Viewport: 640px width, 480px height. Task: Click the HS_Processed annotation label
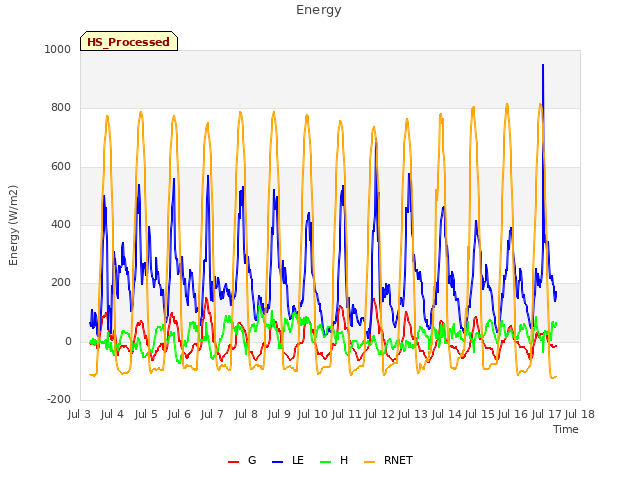[129, 42]
